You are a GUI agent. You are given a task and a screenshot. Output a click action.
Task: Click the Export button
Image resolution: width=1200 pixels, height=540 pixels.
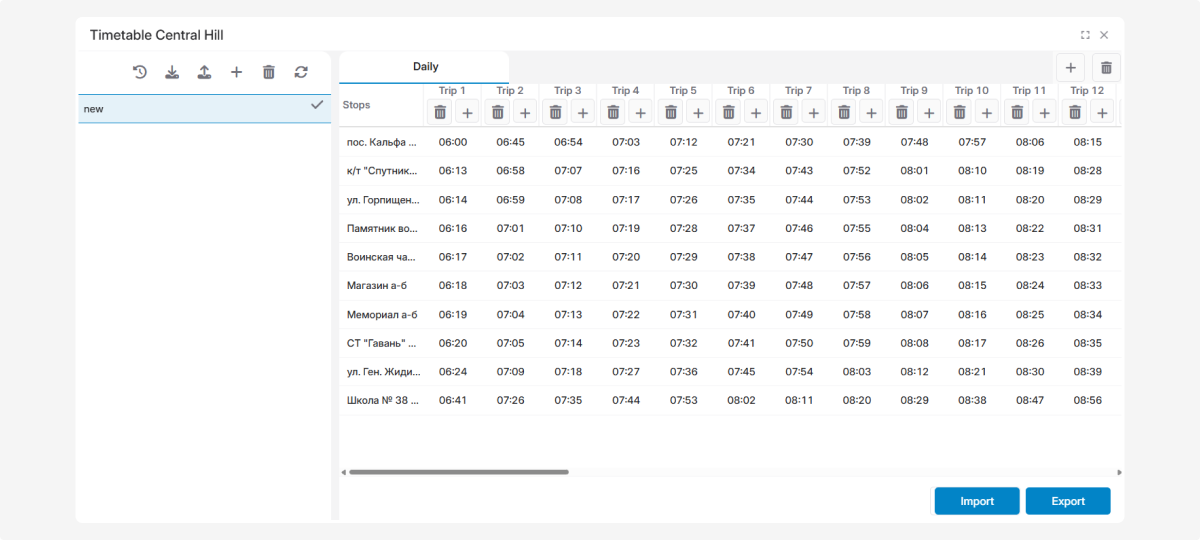tap(1068, 501)
